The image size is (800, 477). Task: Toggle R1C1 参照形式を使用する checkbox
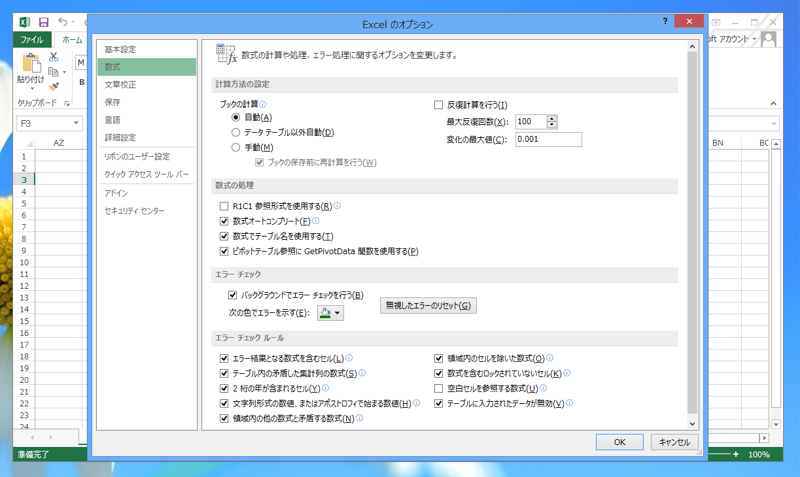click(224, 206)
